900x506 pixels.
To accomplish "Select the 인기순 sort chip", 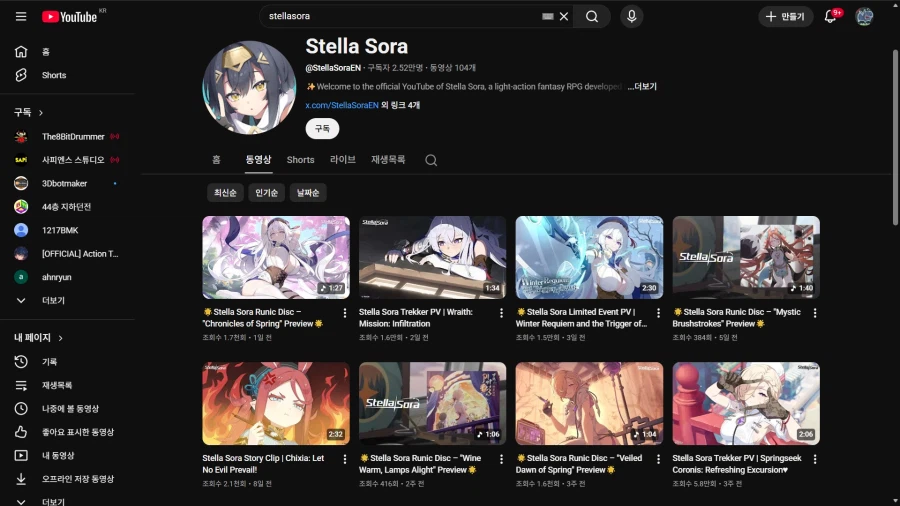I will 267,193.
